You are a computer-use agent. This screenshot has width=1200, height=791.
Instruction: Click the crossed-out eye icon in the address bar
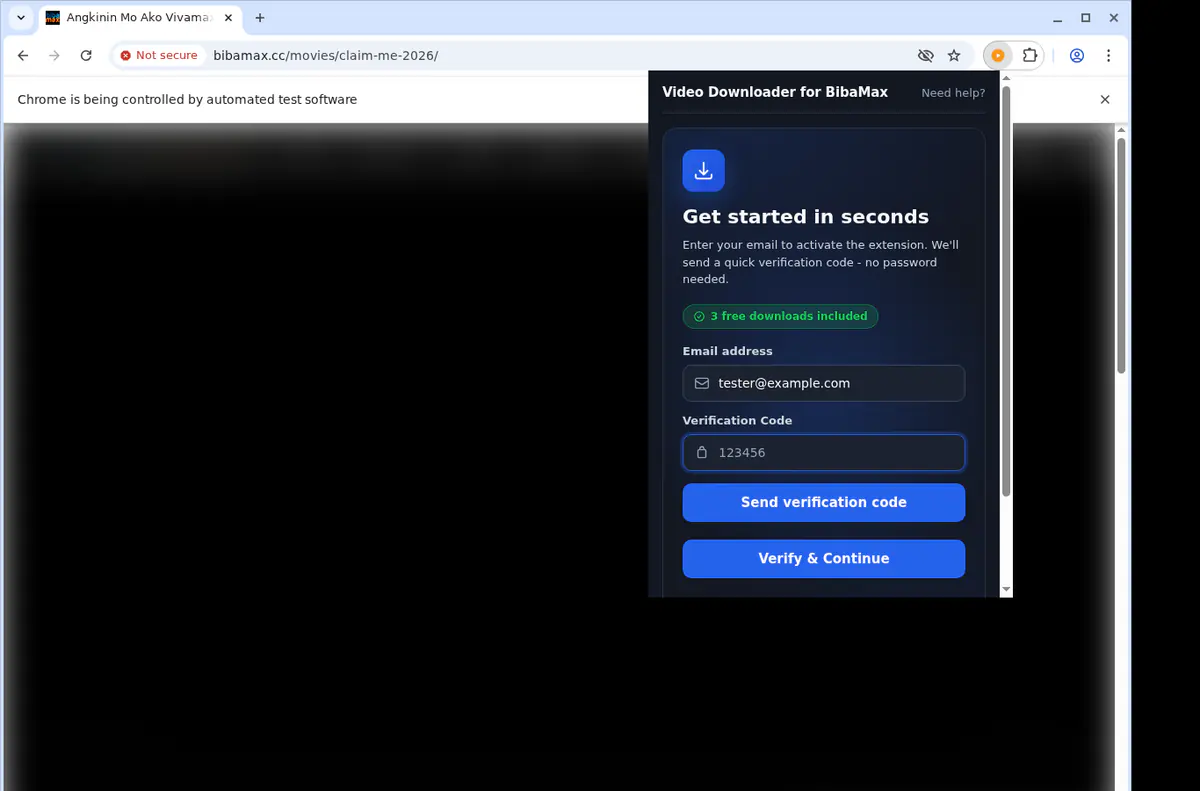[x=925, y=56]
